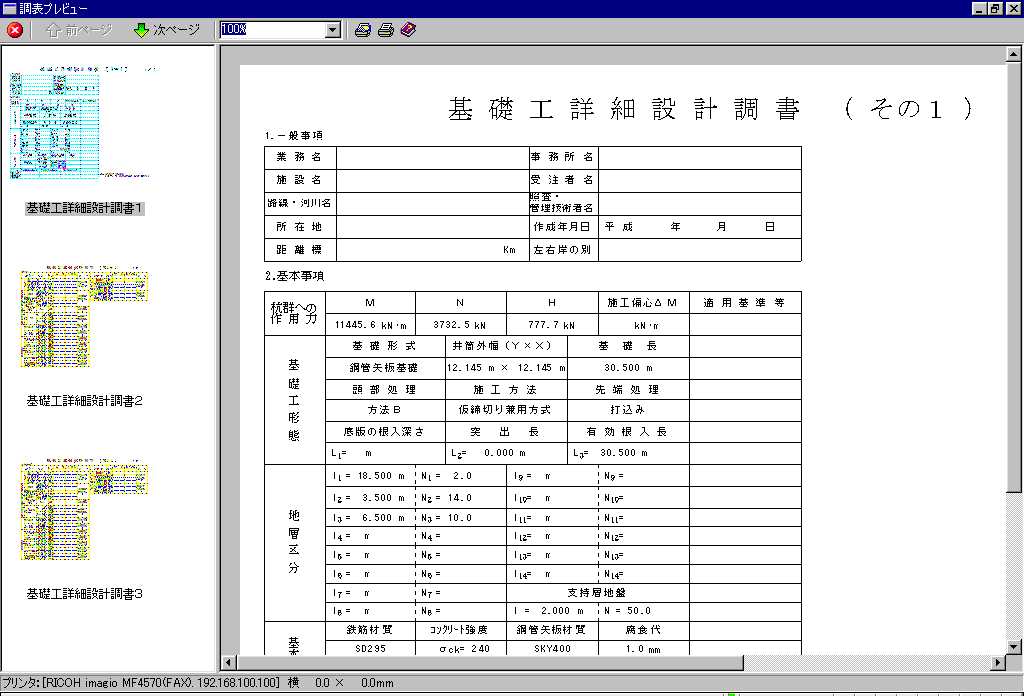Click the SD295 cell

370,648
